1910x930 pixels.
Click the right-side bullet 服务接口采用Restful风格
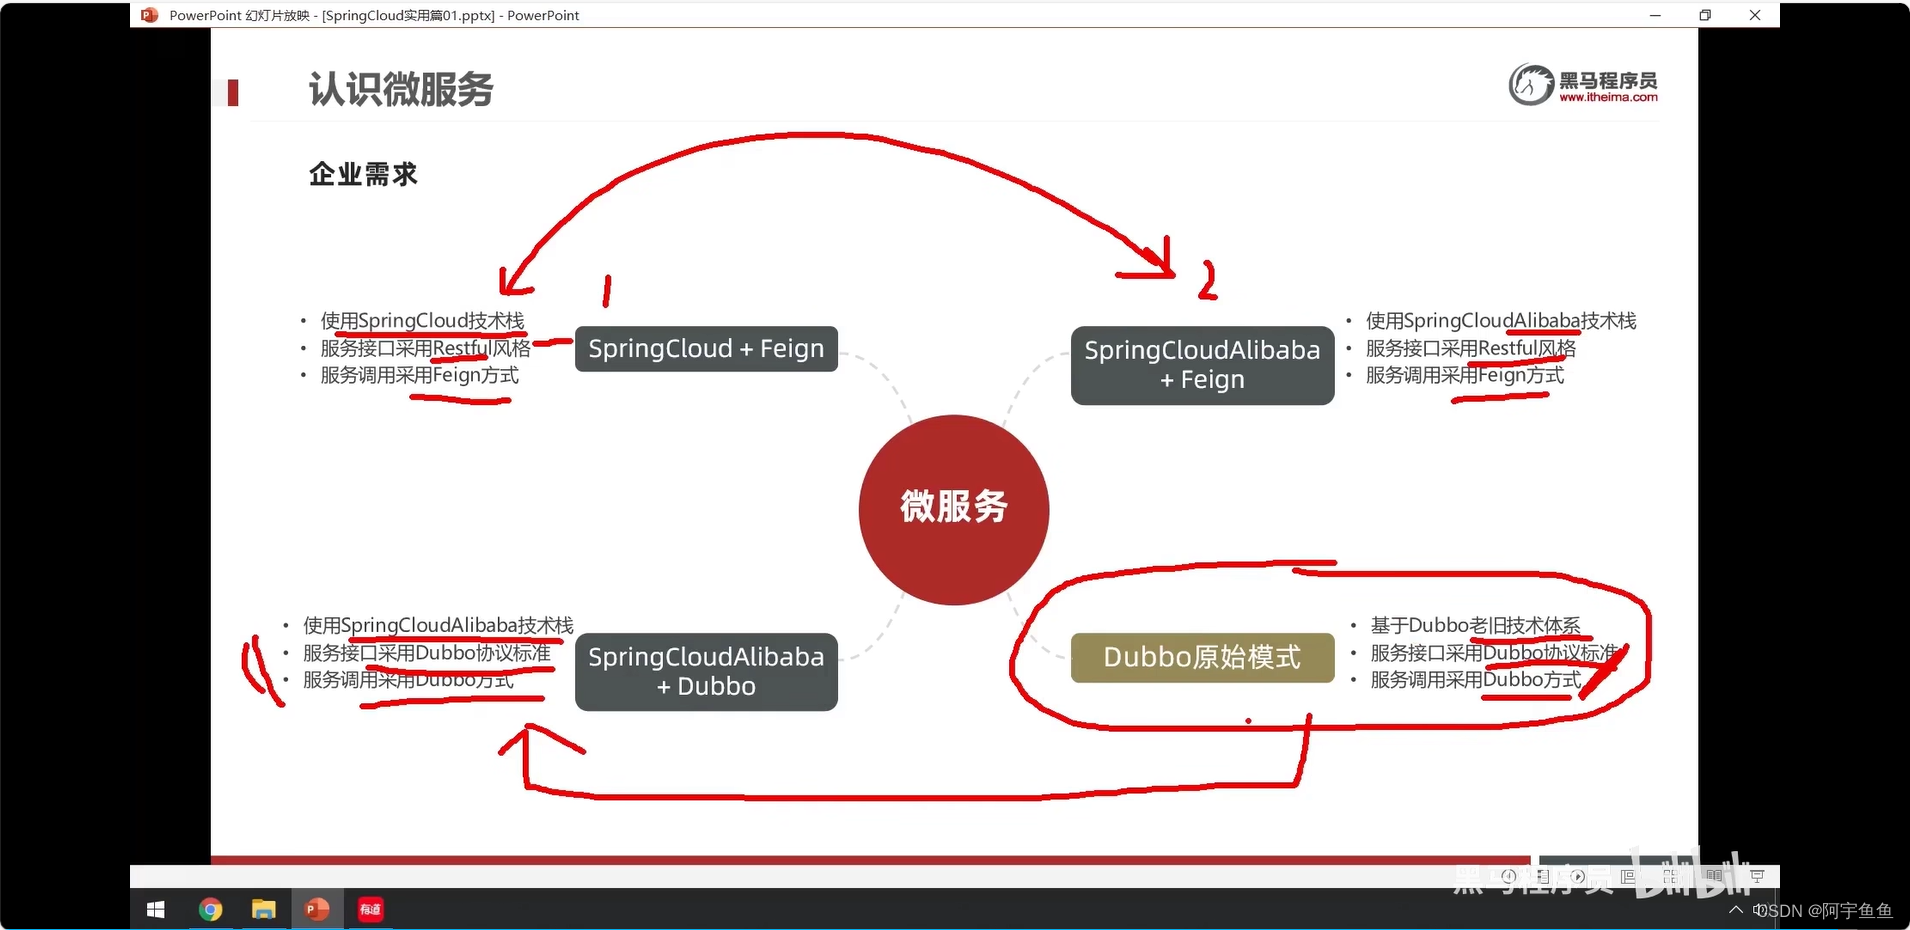tap(1470, 348)
